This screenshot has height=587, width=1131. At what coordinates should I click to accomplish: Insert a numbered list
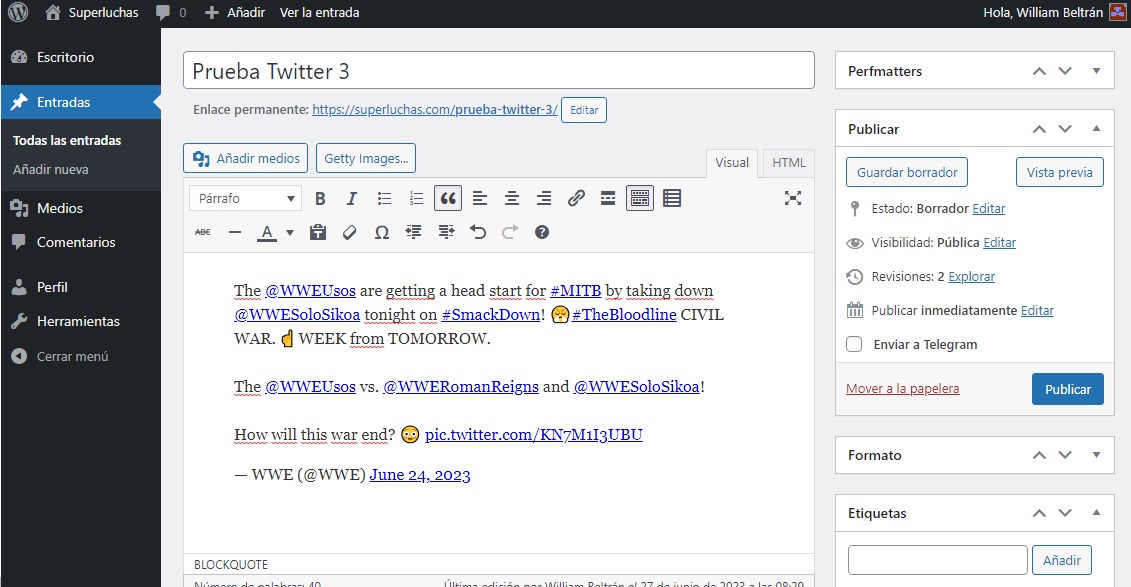[x=416, y=198]
